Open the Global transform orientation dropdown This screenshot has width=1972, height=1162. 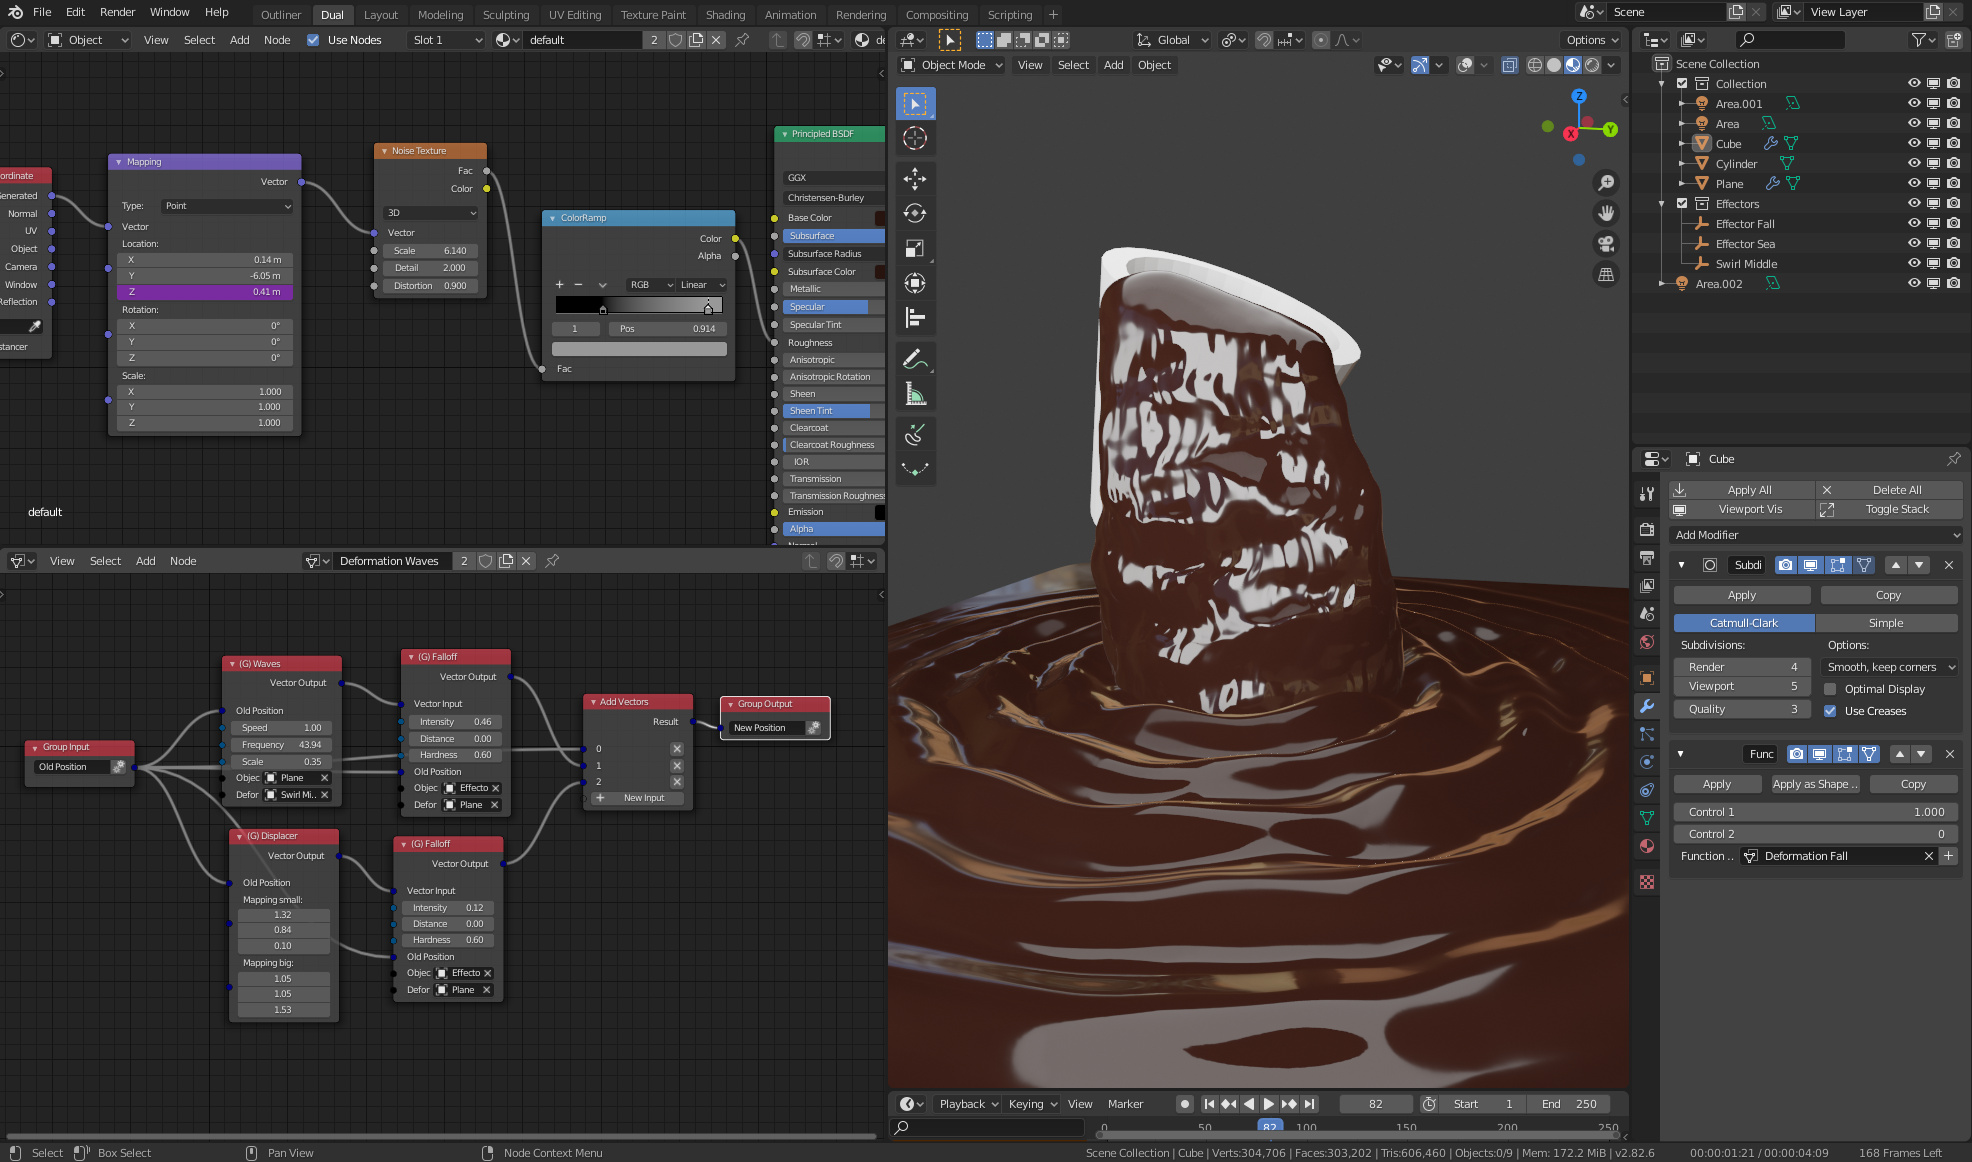click(1172, 40)
